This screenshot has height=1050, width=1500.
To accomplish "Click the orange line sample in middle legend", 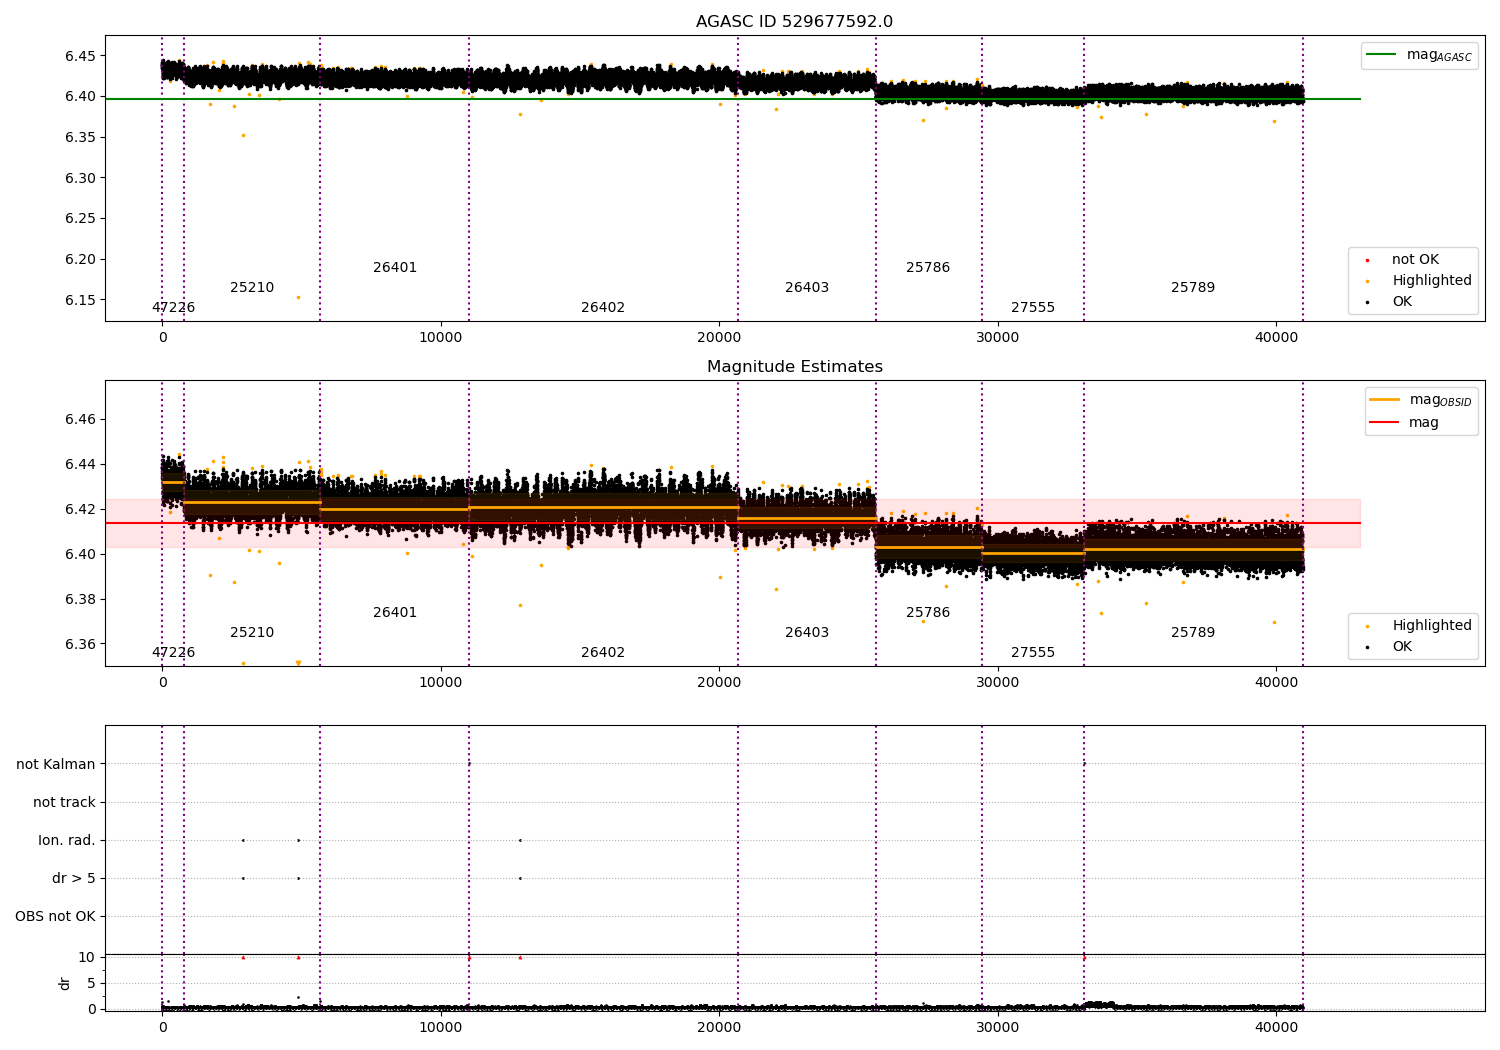I will coord(1384,400).
